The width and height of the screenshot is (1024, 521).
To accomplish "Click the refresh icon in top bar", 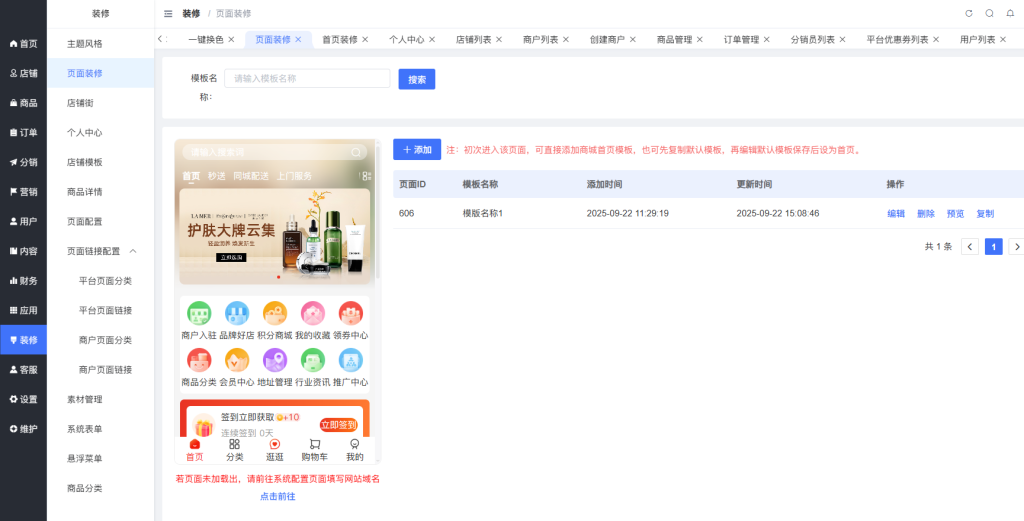I will tap(968, 13).
